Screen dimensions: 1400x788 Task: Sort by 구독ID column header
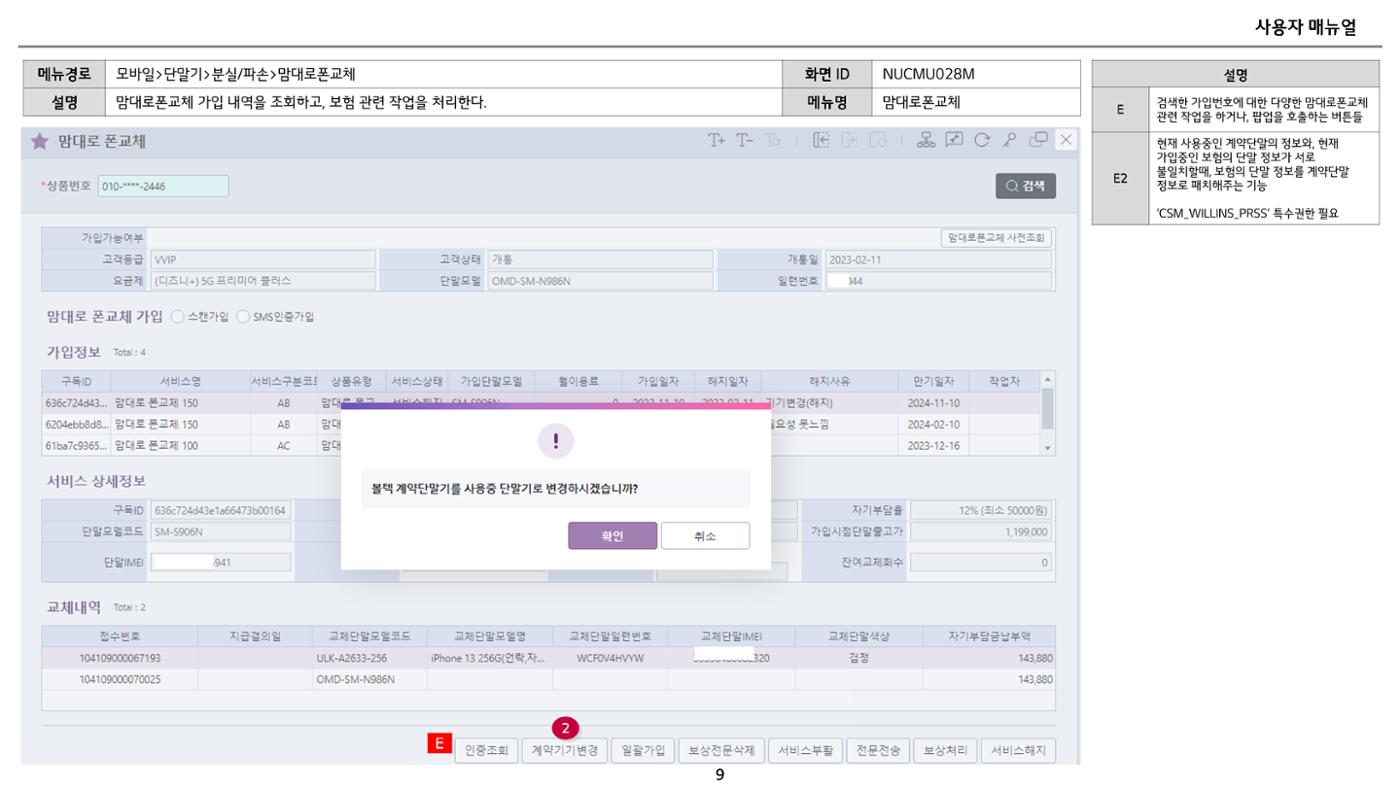coord(76,381)
